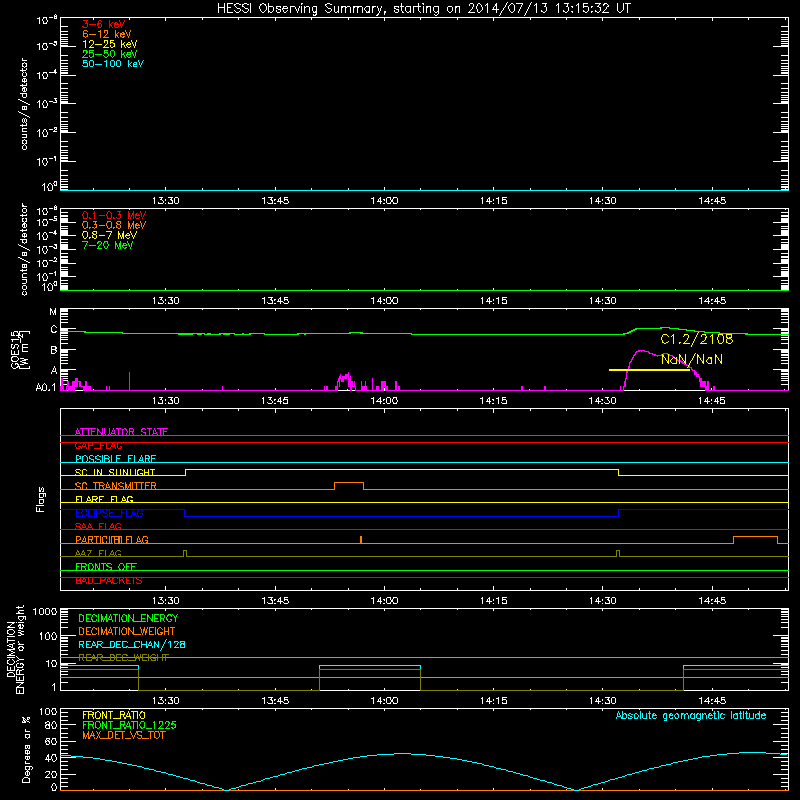Click the yellow flare interval bar
The width and height of the screenshot is (800, 800).
649,370
